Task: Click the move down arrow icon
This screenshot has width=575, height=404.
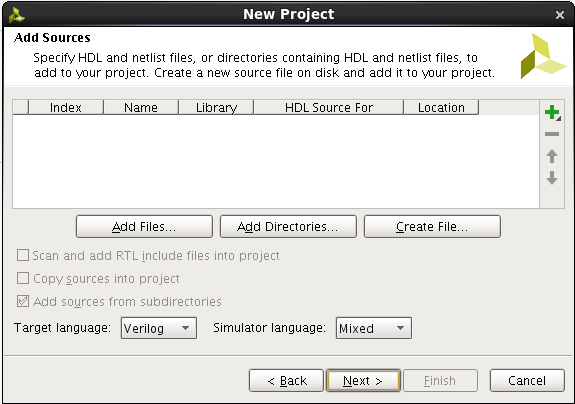Action: click(x=552, y=178)
